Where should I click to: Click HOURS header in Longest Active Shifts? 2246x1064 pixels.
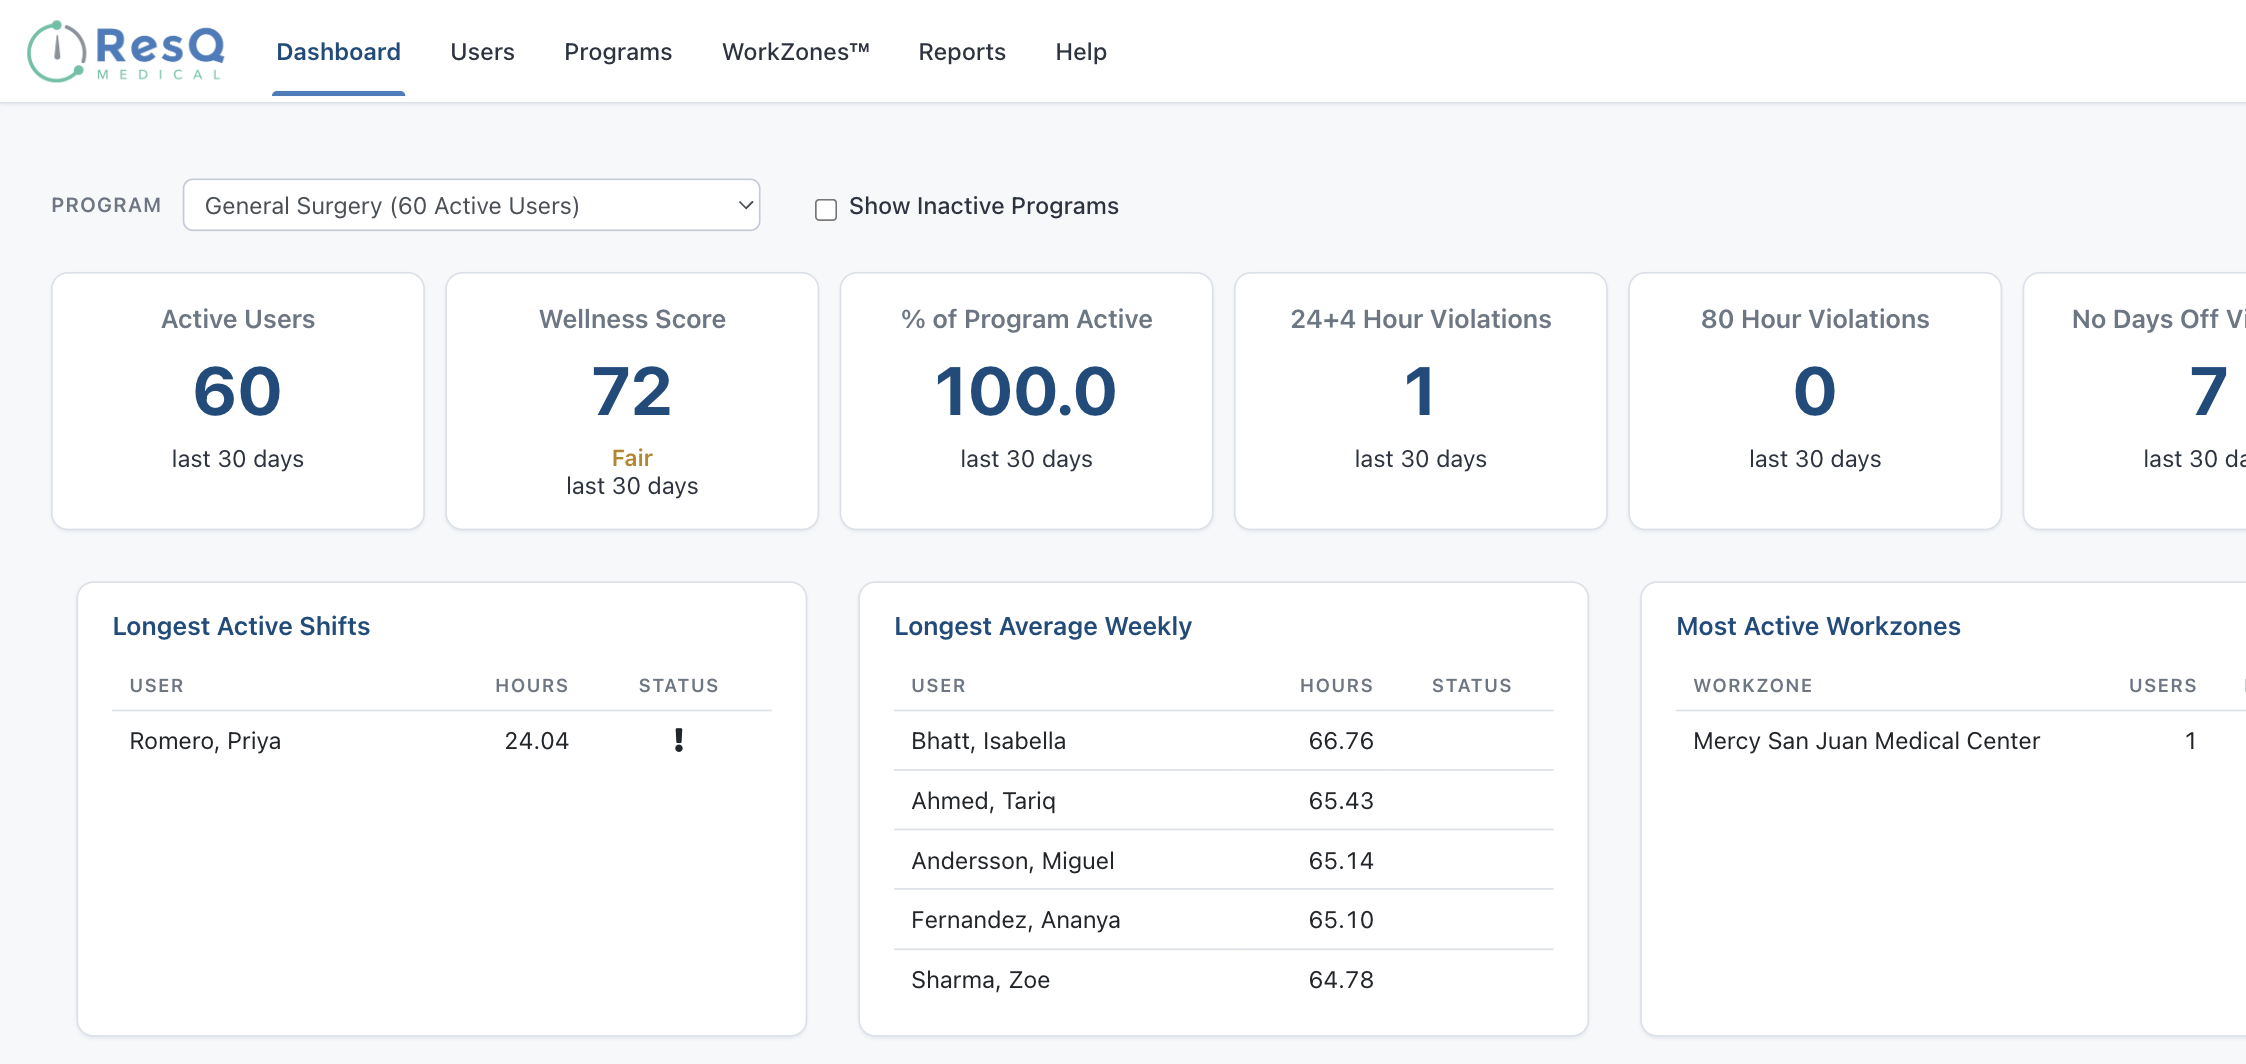click(531, 686)
